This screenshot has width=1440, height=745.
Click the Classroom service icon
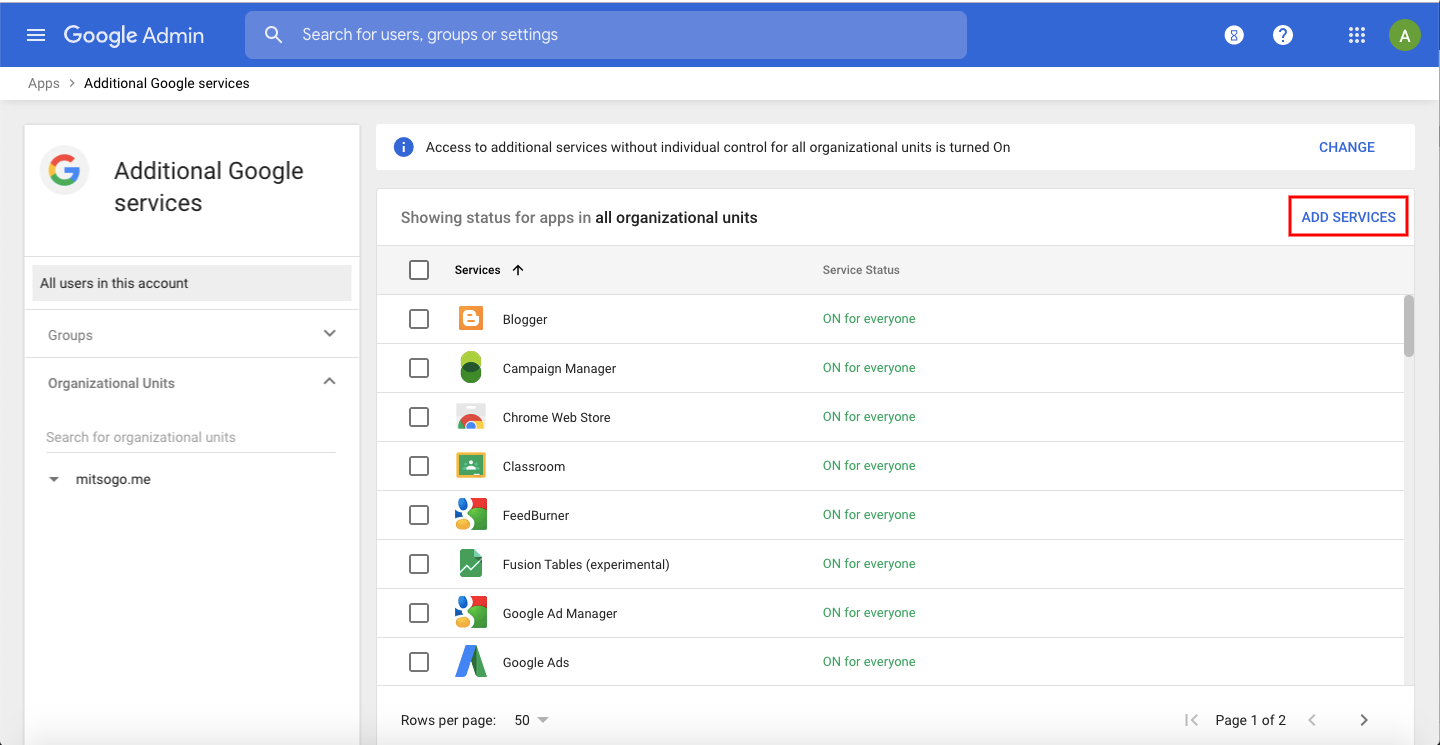click(471, 466)
